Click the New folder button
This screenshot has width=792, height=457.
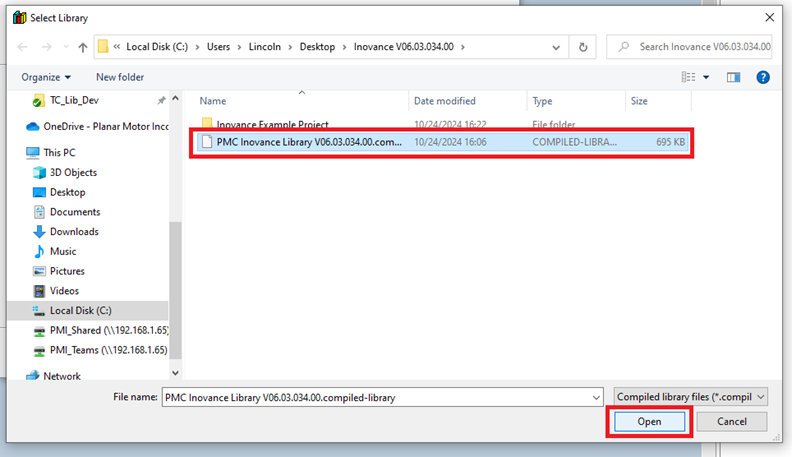pyautogui.click(x=120, y=77)
